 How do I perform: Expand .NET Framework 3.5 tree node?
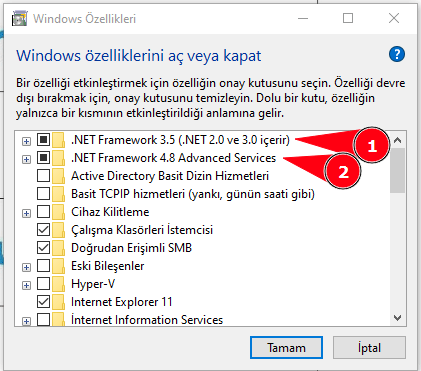pos(26,141)
